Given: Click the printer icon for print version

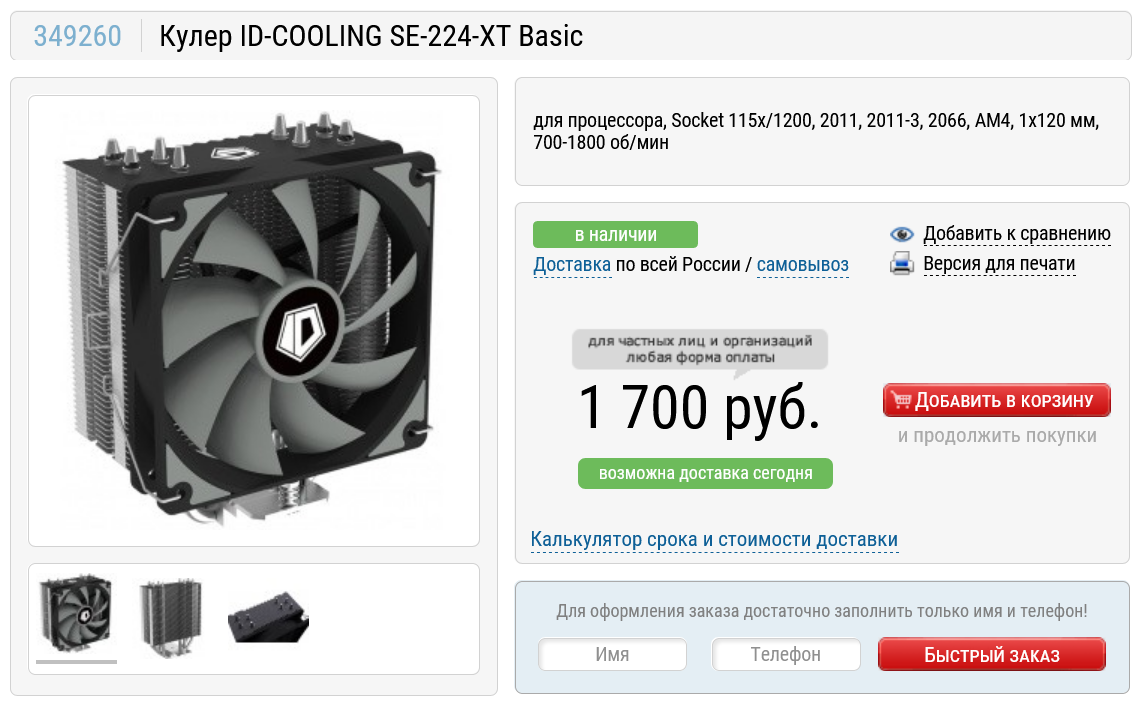Looking at the screenshot, I should click(x=902, y=263).
